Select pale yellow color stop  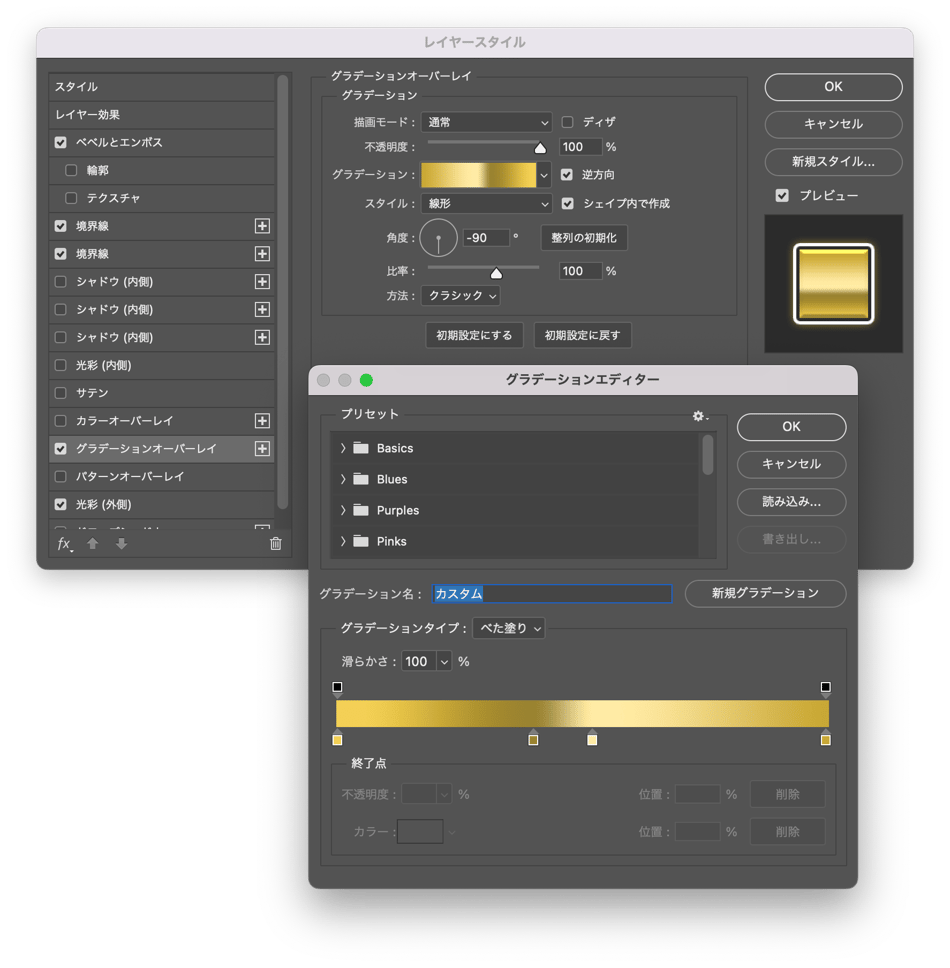[592, 738]
